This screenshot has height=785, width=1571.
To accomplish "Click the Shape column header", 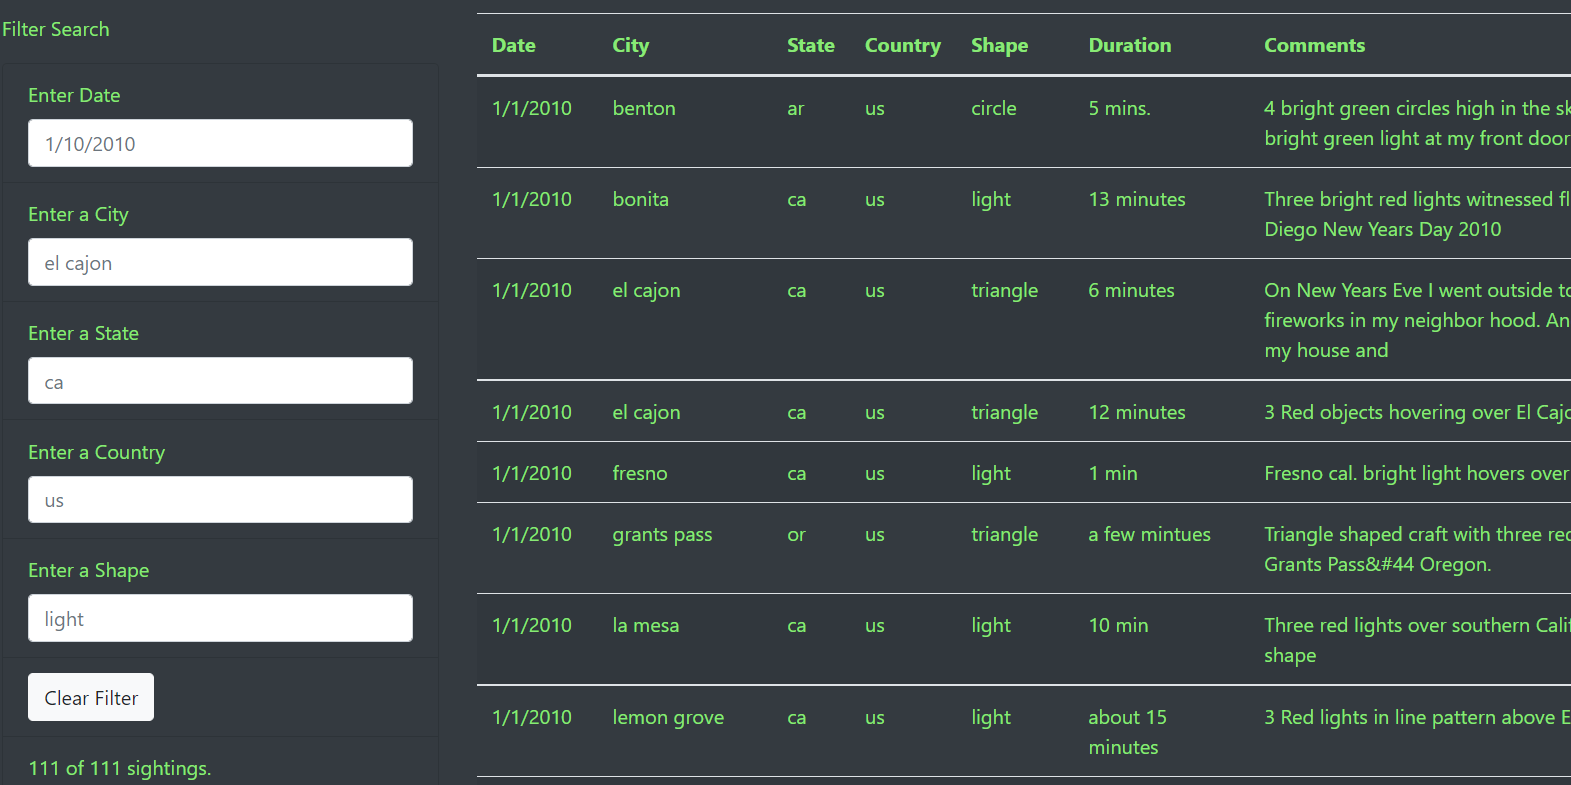I will click(x=999, y=45).
